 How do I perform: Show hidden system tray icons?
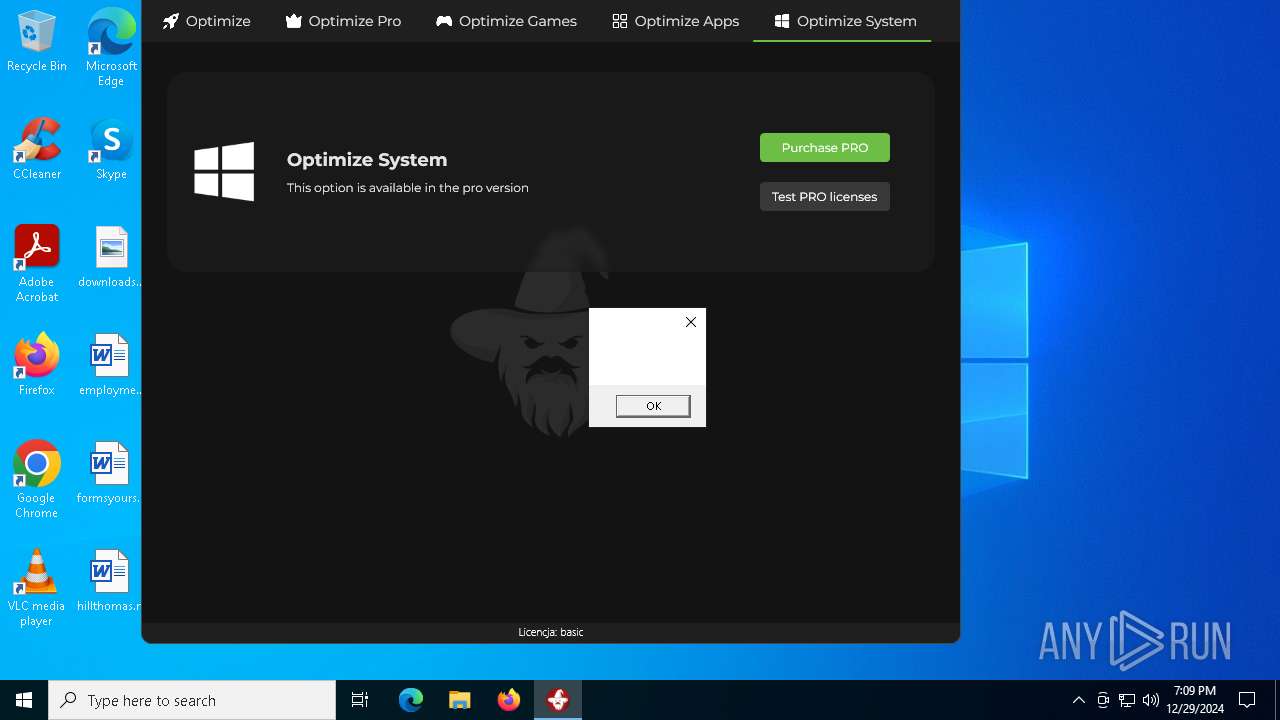tap(1078, 700)
